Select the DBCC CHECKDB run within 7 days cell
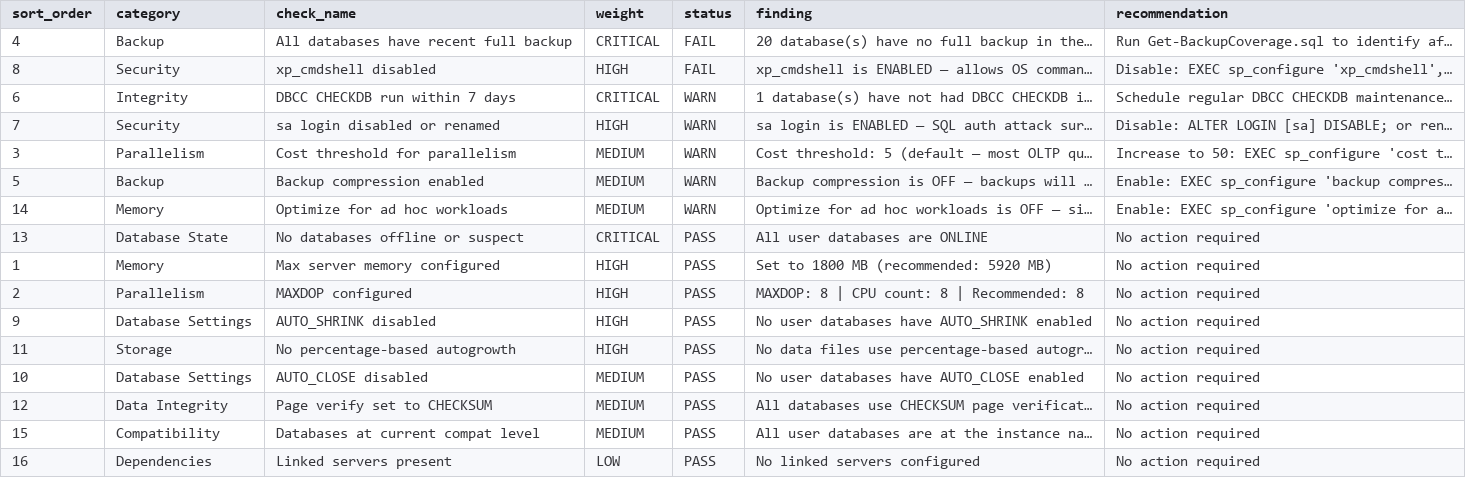This screenshot has width=1465, height=477. tap(424, 98)
